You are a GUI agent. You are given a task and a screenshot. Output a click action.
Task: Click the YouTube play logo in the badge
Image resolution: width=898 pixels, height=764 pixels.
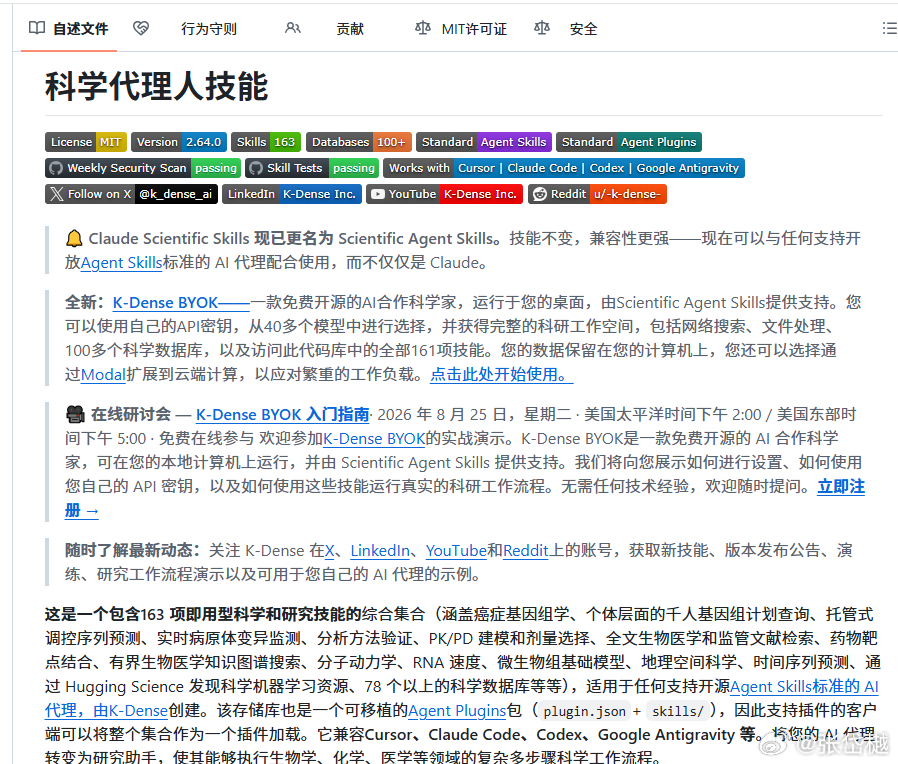coord(377,194)
